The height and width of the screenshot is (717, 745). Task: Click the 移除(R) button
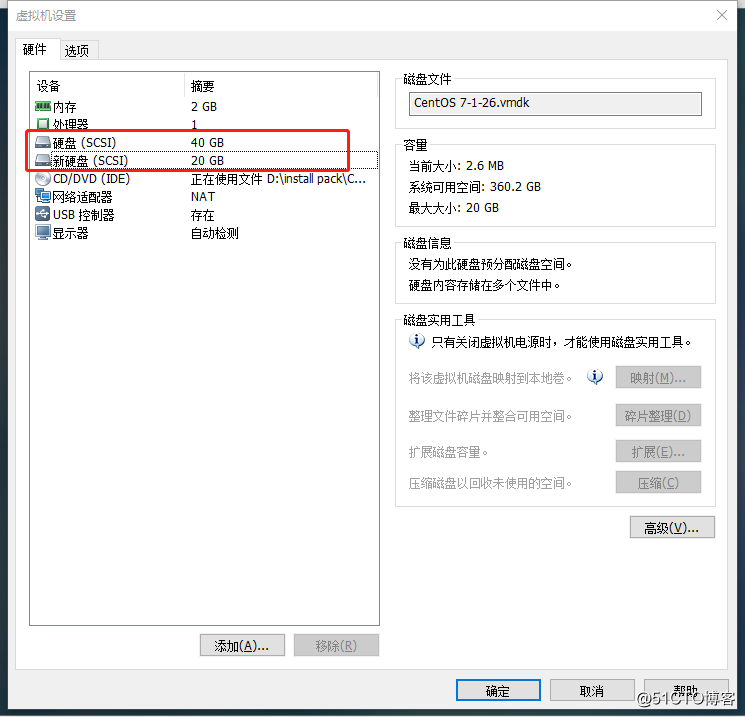(x=336, y=645)
